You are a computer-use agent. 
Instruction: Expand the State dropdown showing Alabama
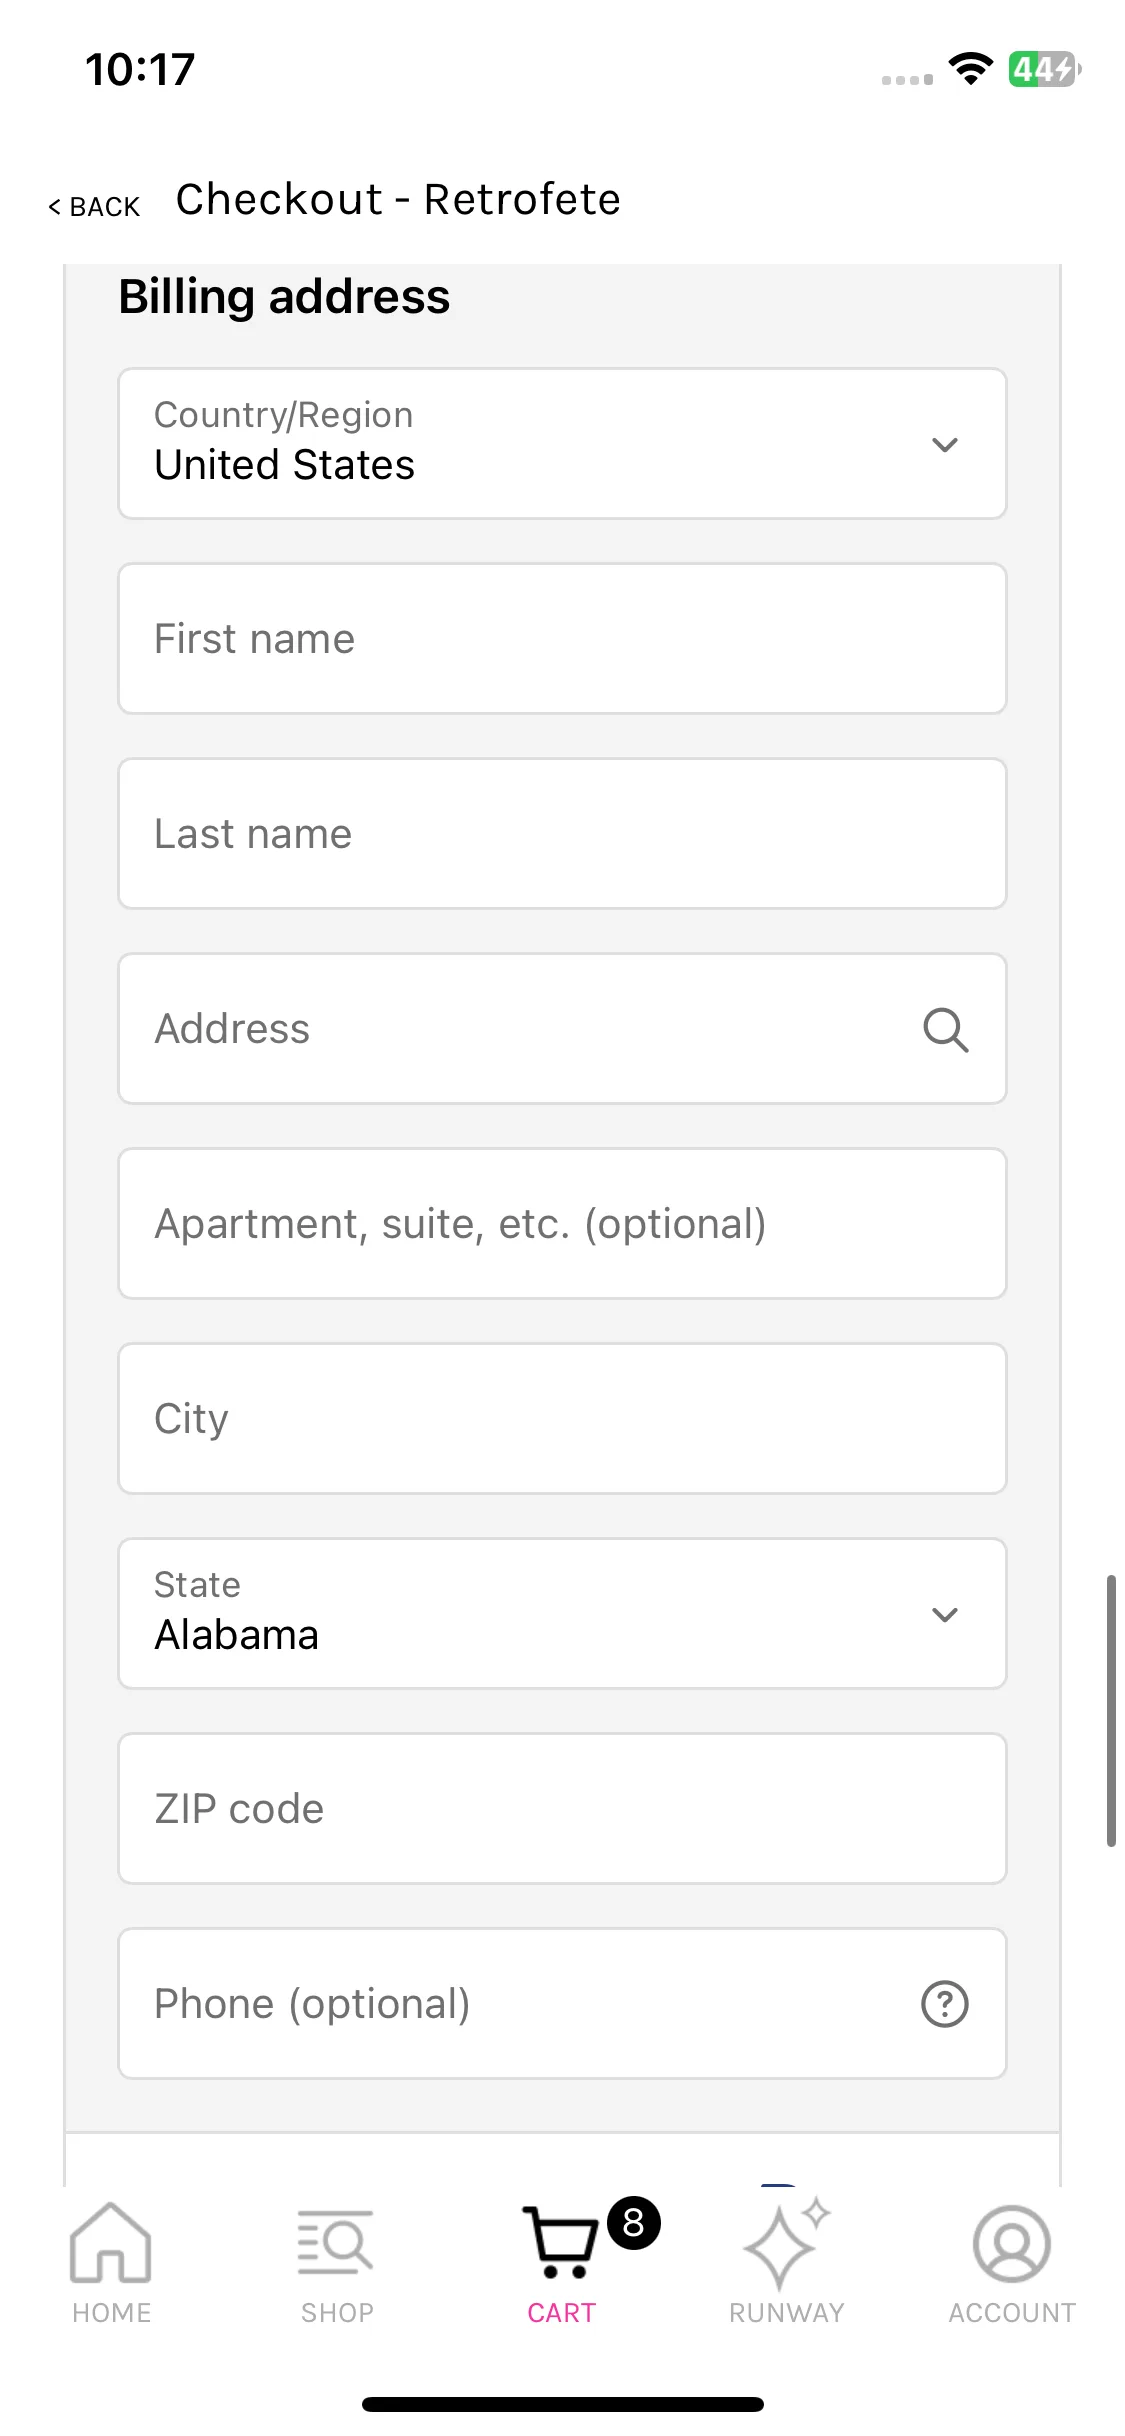click(562, 1613)
